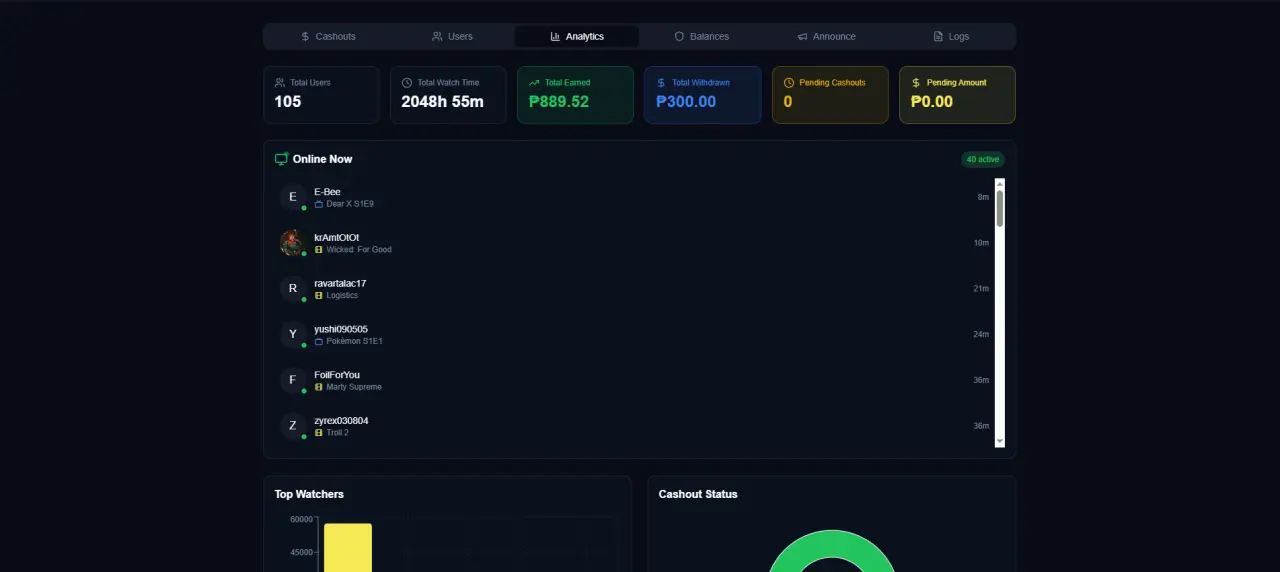Click the username FoilForYou

tap(337, 375)
